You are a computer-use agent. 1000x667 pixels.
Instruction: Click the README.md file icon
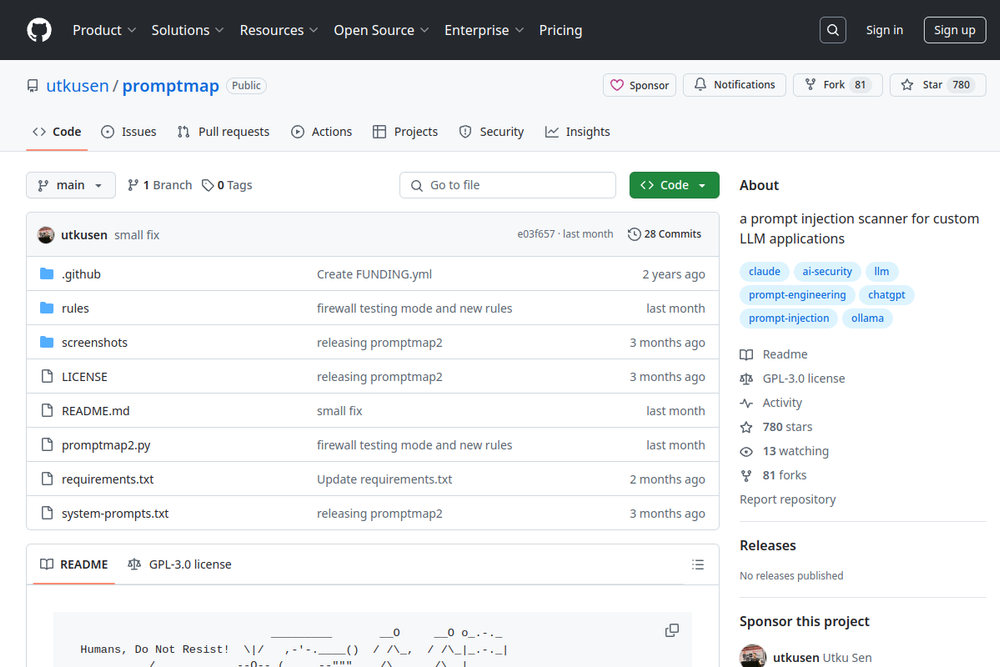pyautogui.click(x=47, y=411)
